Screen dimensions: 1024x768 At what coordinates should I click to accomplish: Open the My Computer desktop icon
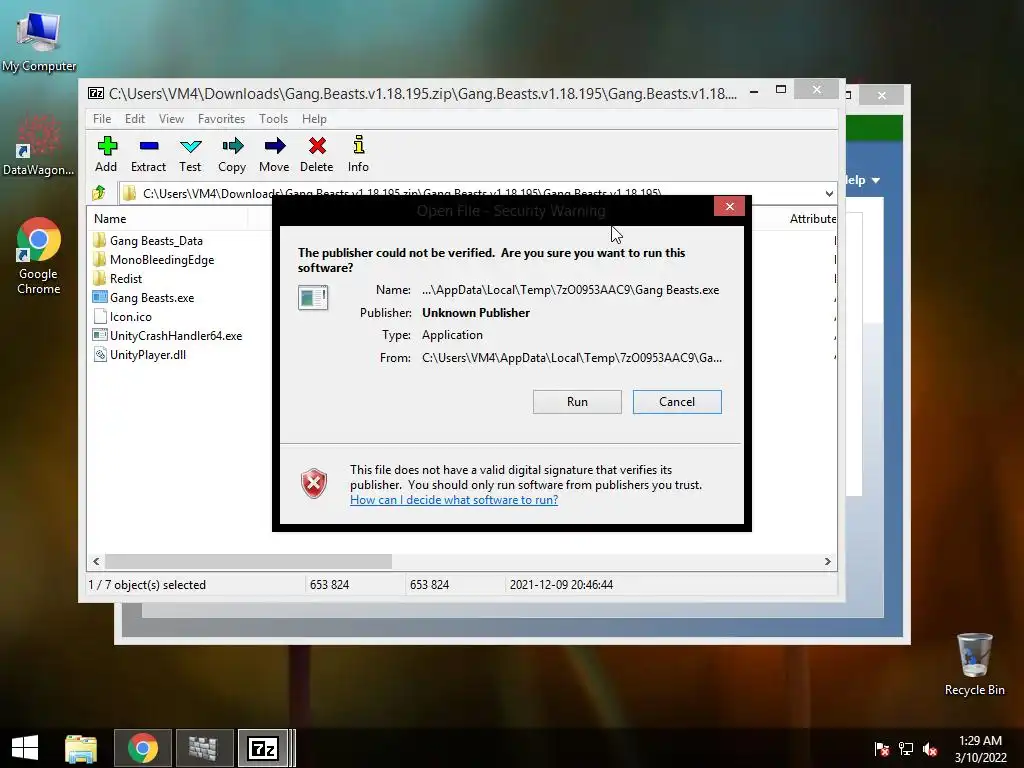39,40
